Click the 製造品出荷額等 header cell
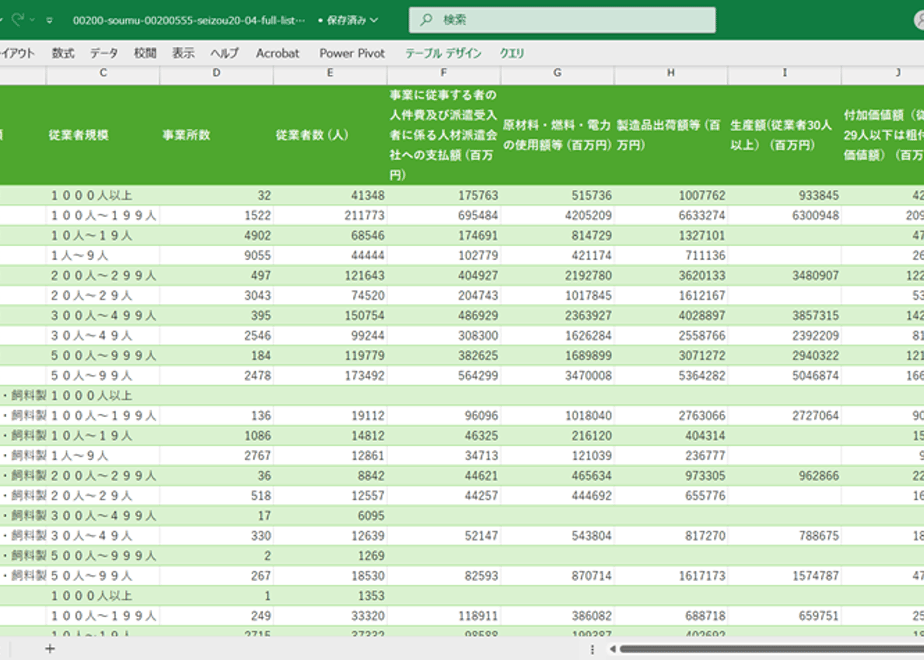The height and width of the screenshot is (660, 924). coord(671,135)
